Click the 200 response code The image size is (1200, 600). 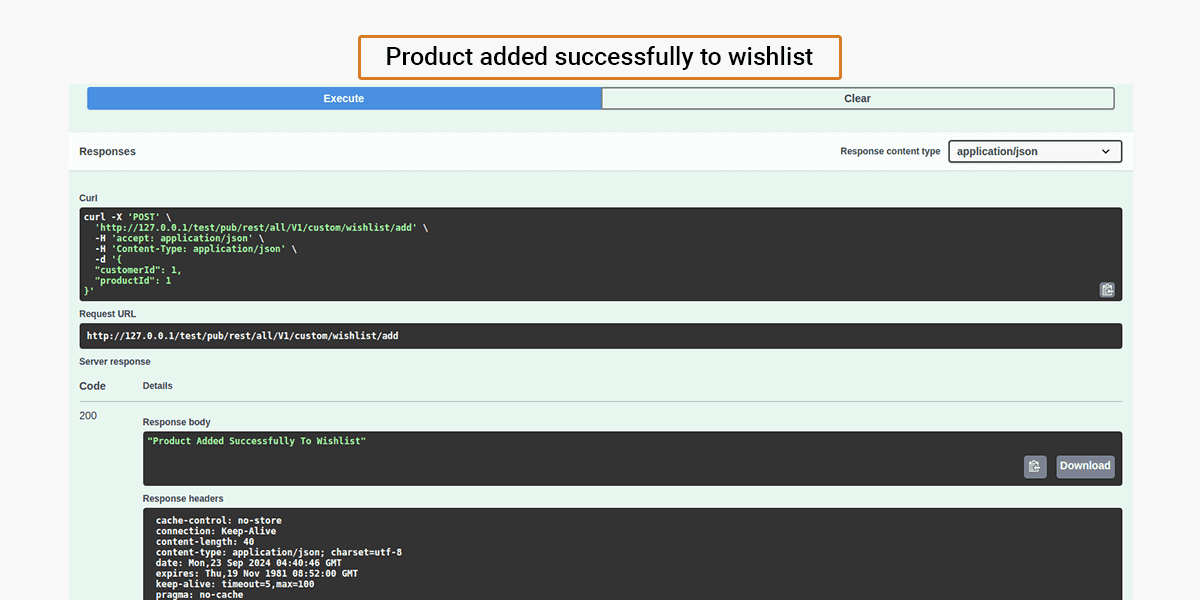[88, 416]
